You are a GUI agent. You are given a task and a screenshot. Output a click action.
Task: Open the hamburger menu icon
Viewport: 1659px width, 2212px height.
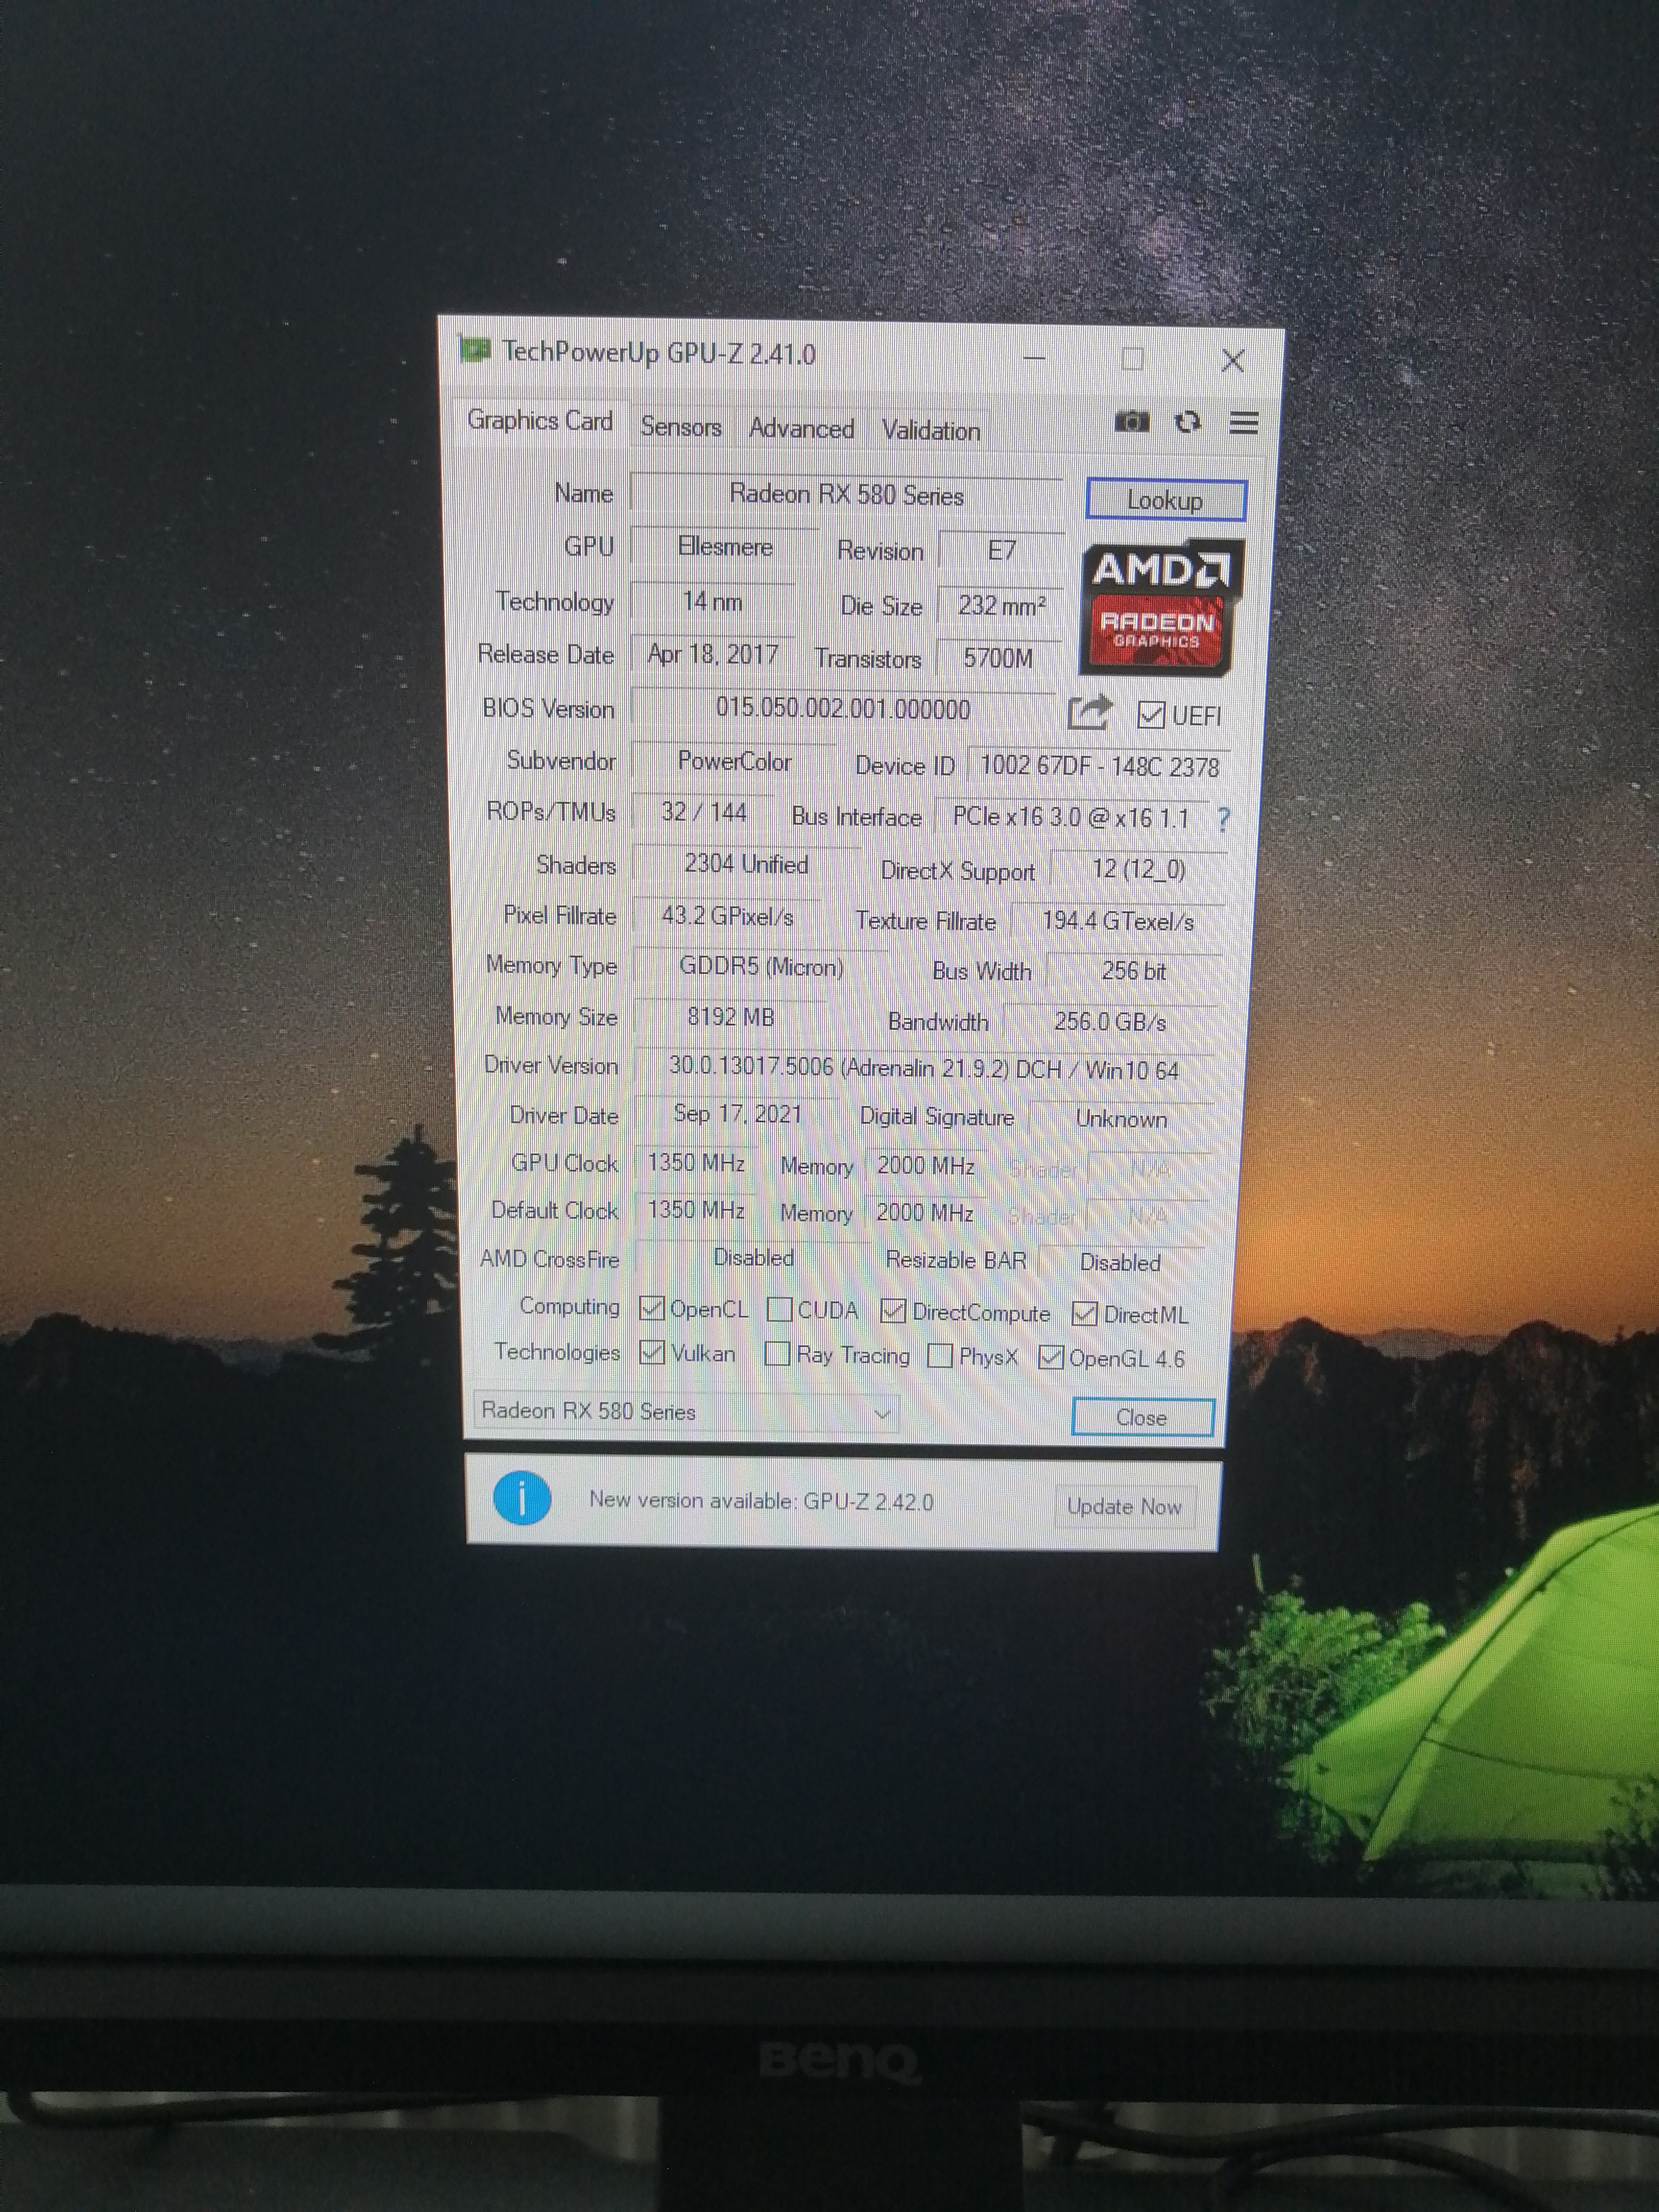(1243, 423)
